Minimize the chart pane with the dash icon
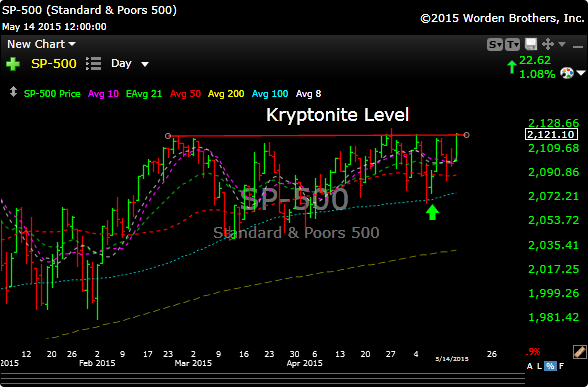The height and width of the screenshot is (387, 588). click(x=578, y=46)
